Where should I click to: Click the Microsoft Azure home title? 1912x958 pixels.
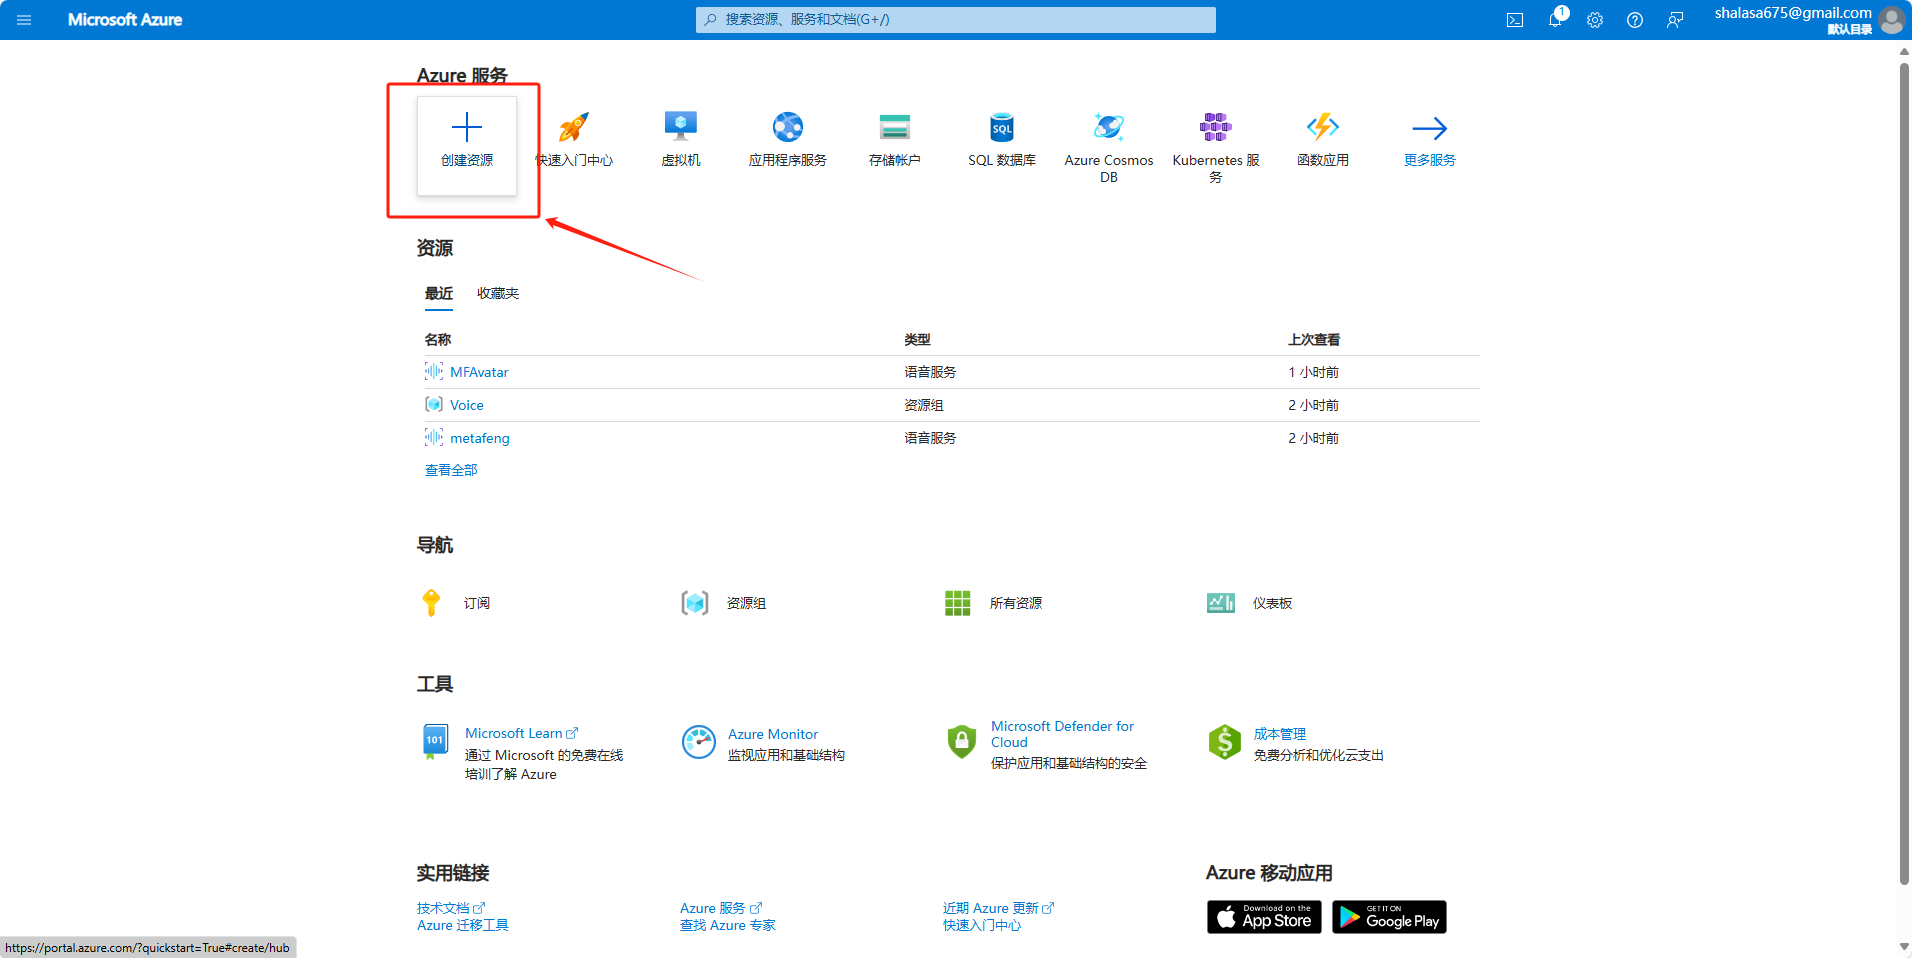tap(125, 20)
